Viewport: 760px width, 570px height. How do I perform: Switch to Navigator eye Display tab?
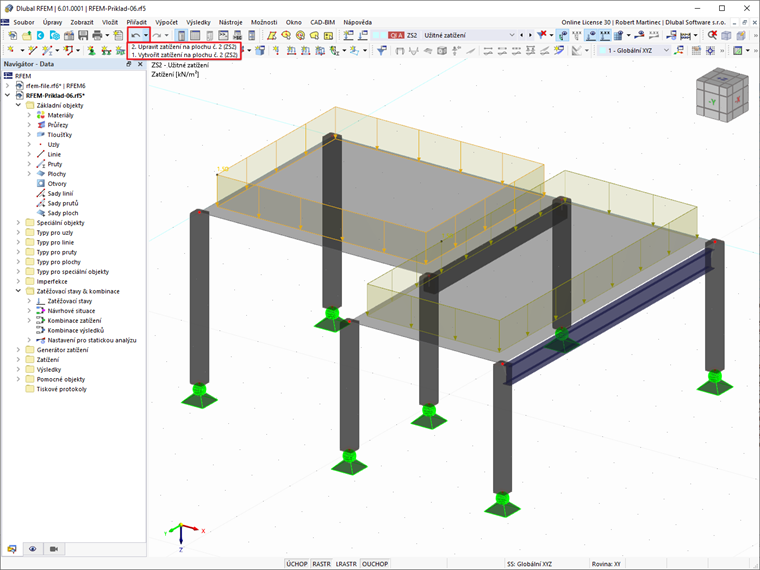coord(32,549)
